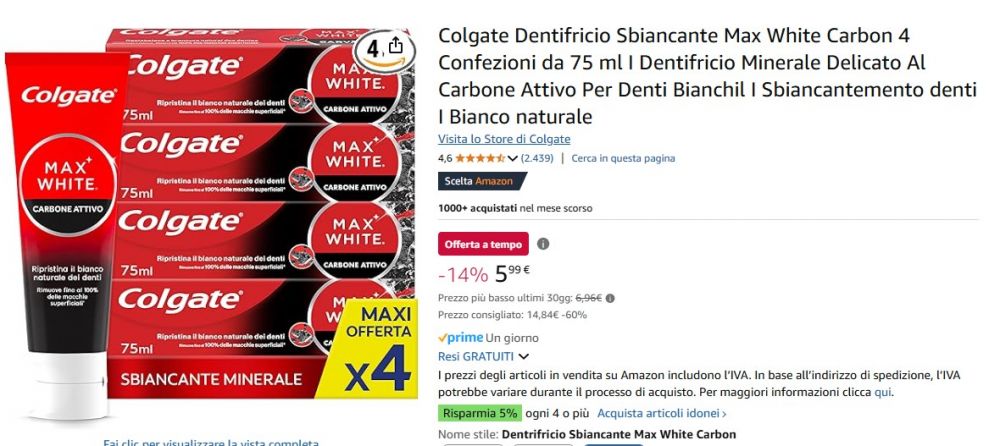1000x446 pixels.
Task: Click the star rating icons
Action: pos(480,158)
